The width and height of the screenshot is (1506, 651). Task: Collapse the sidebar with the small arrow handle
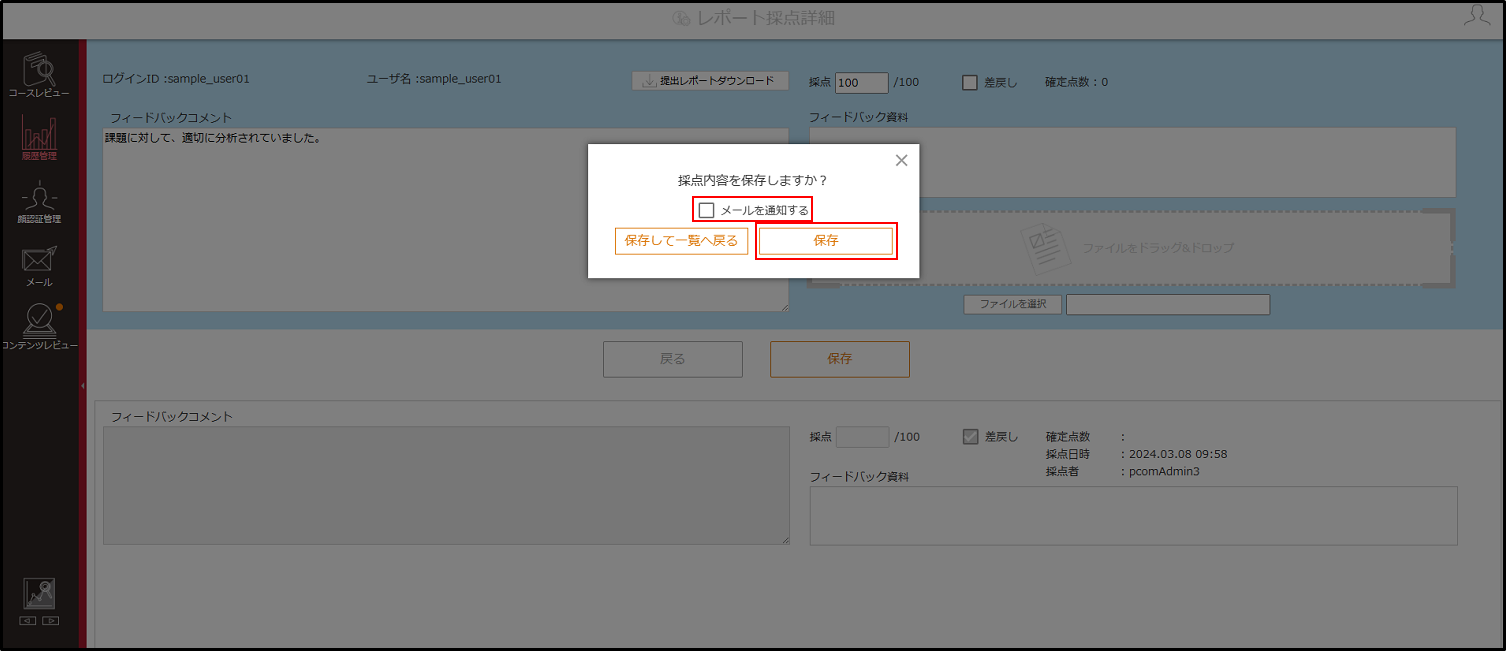[x=83, y=384]
